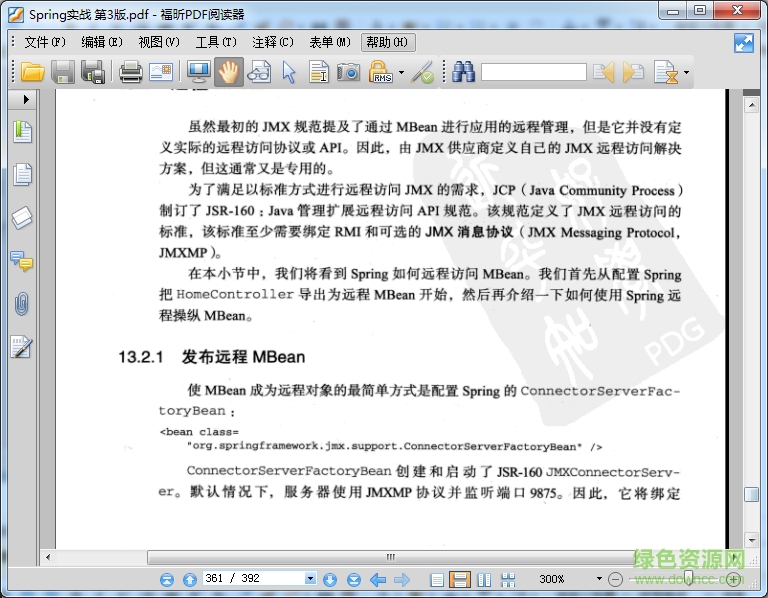Go to the first page
768x598 pixels.
[x=167, y=580]
